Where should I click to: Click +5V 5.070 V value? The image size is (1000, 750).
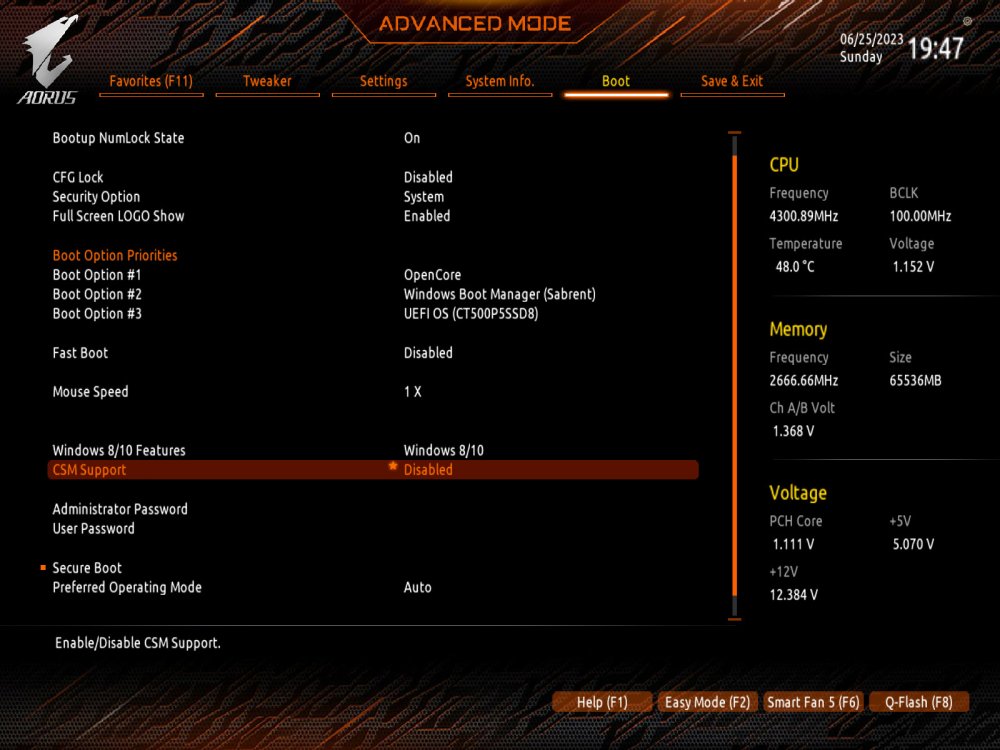[x=913, y=545]
